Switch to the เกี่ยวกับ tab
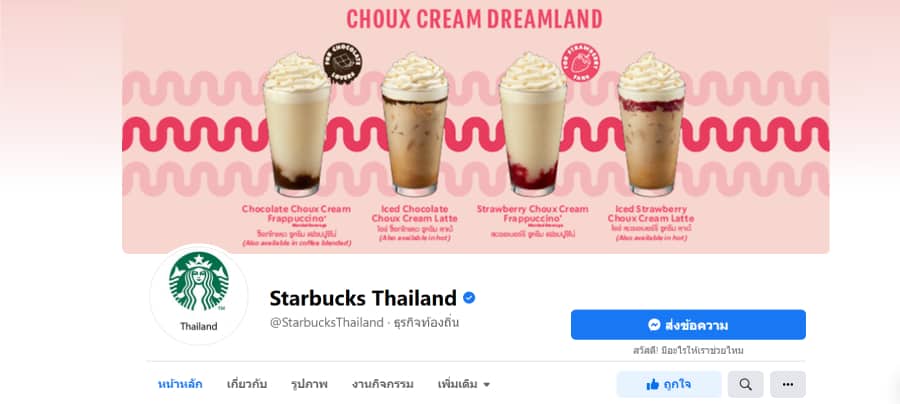This screenshot has height=404, width=900. tap(247, 384)
